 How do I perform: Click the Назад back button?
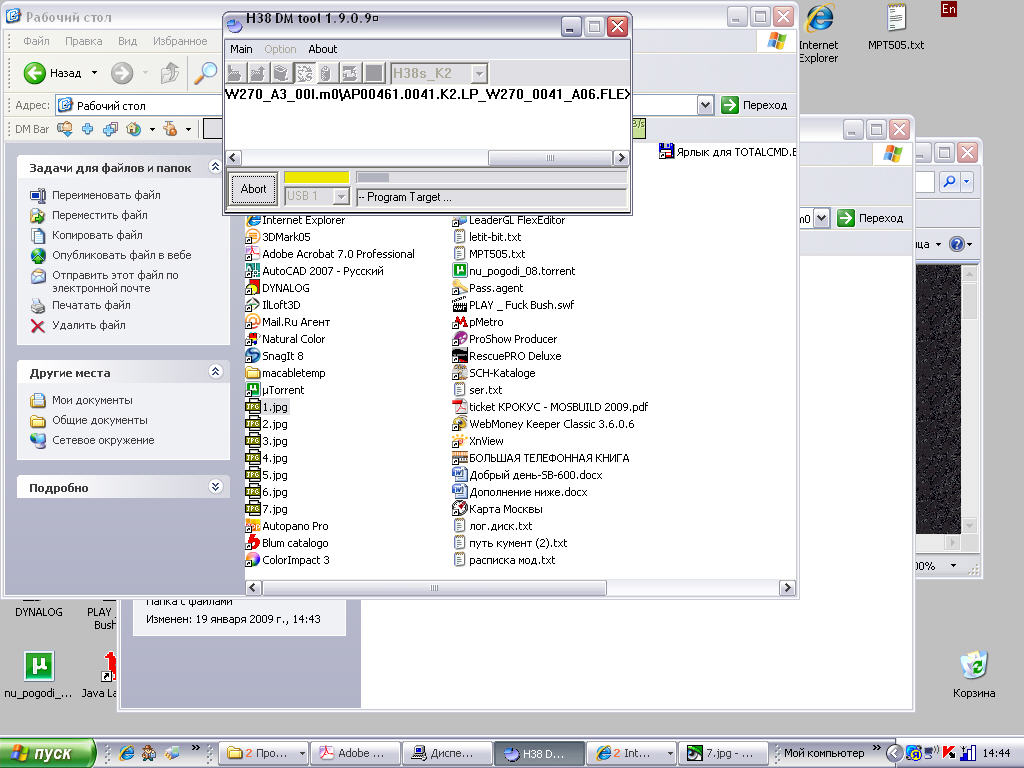coord(53,72)
